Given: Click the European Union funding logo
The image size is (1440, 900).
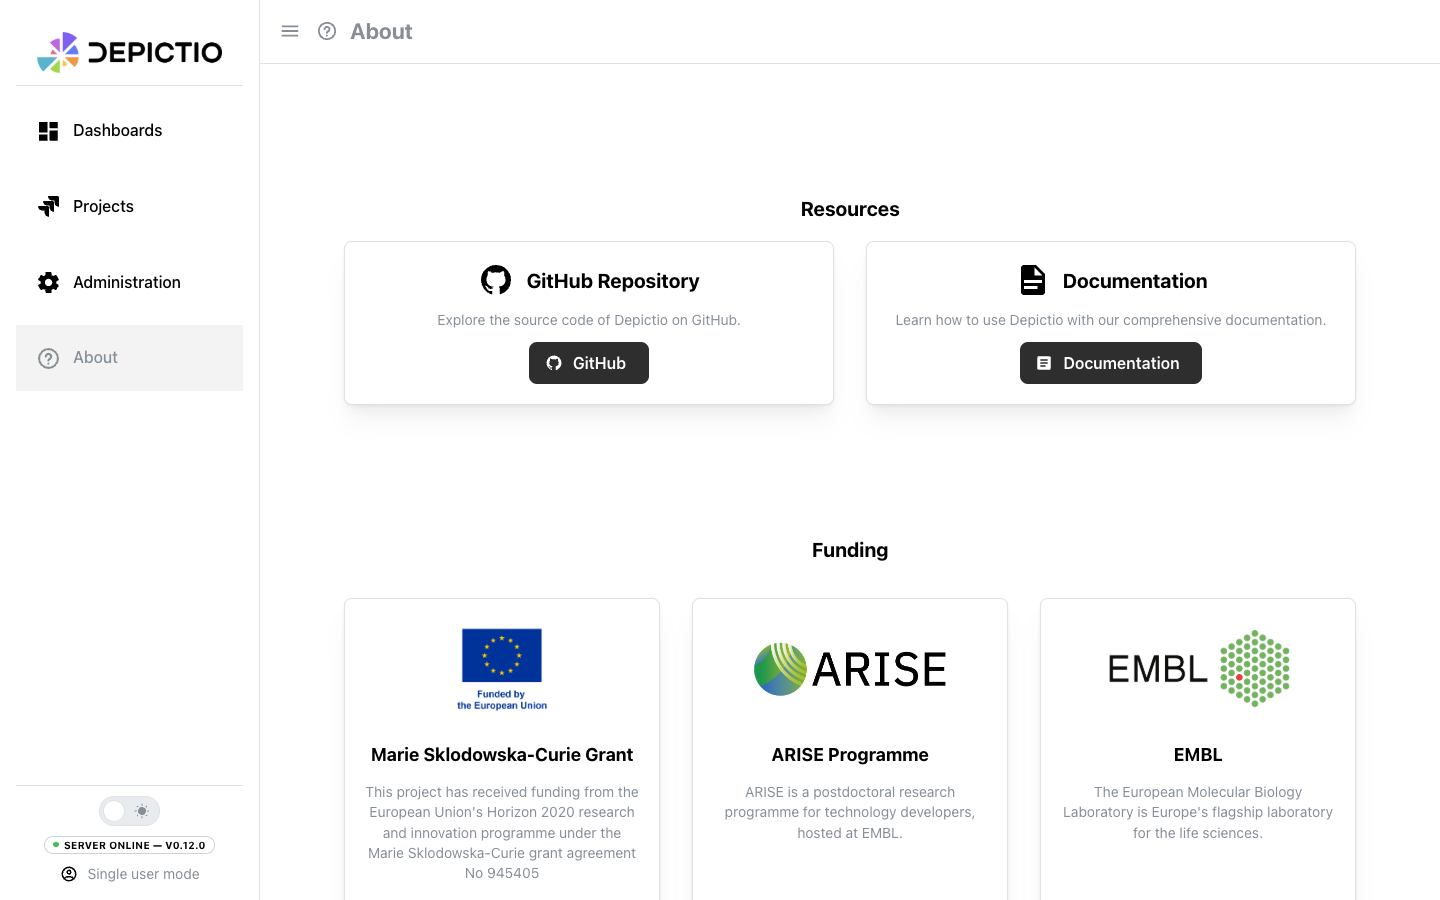Looking at the screenshot, I should (x=502, y=669).
